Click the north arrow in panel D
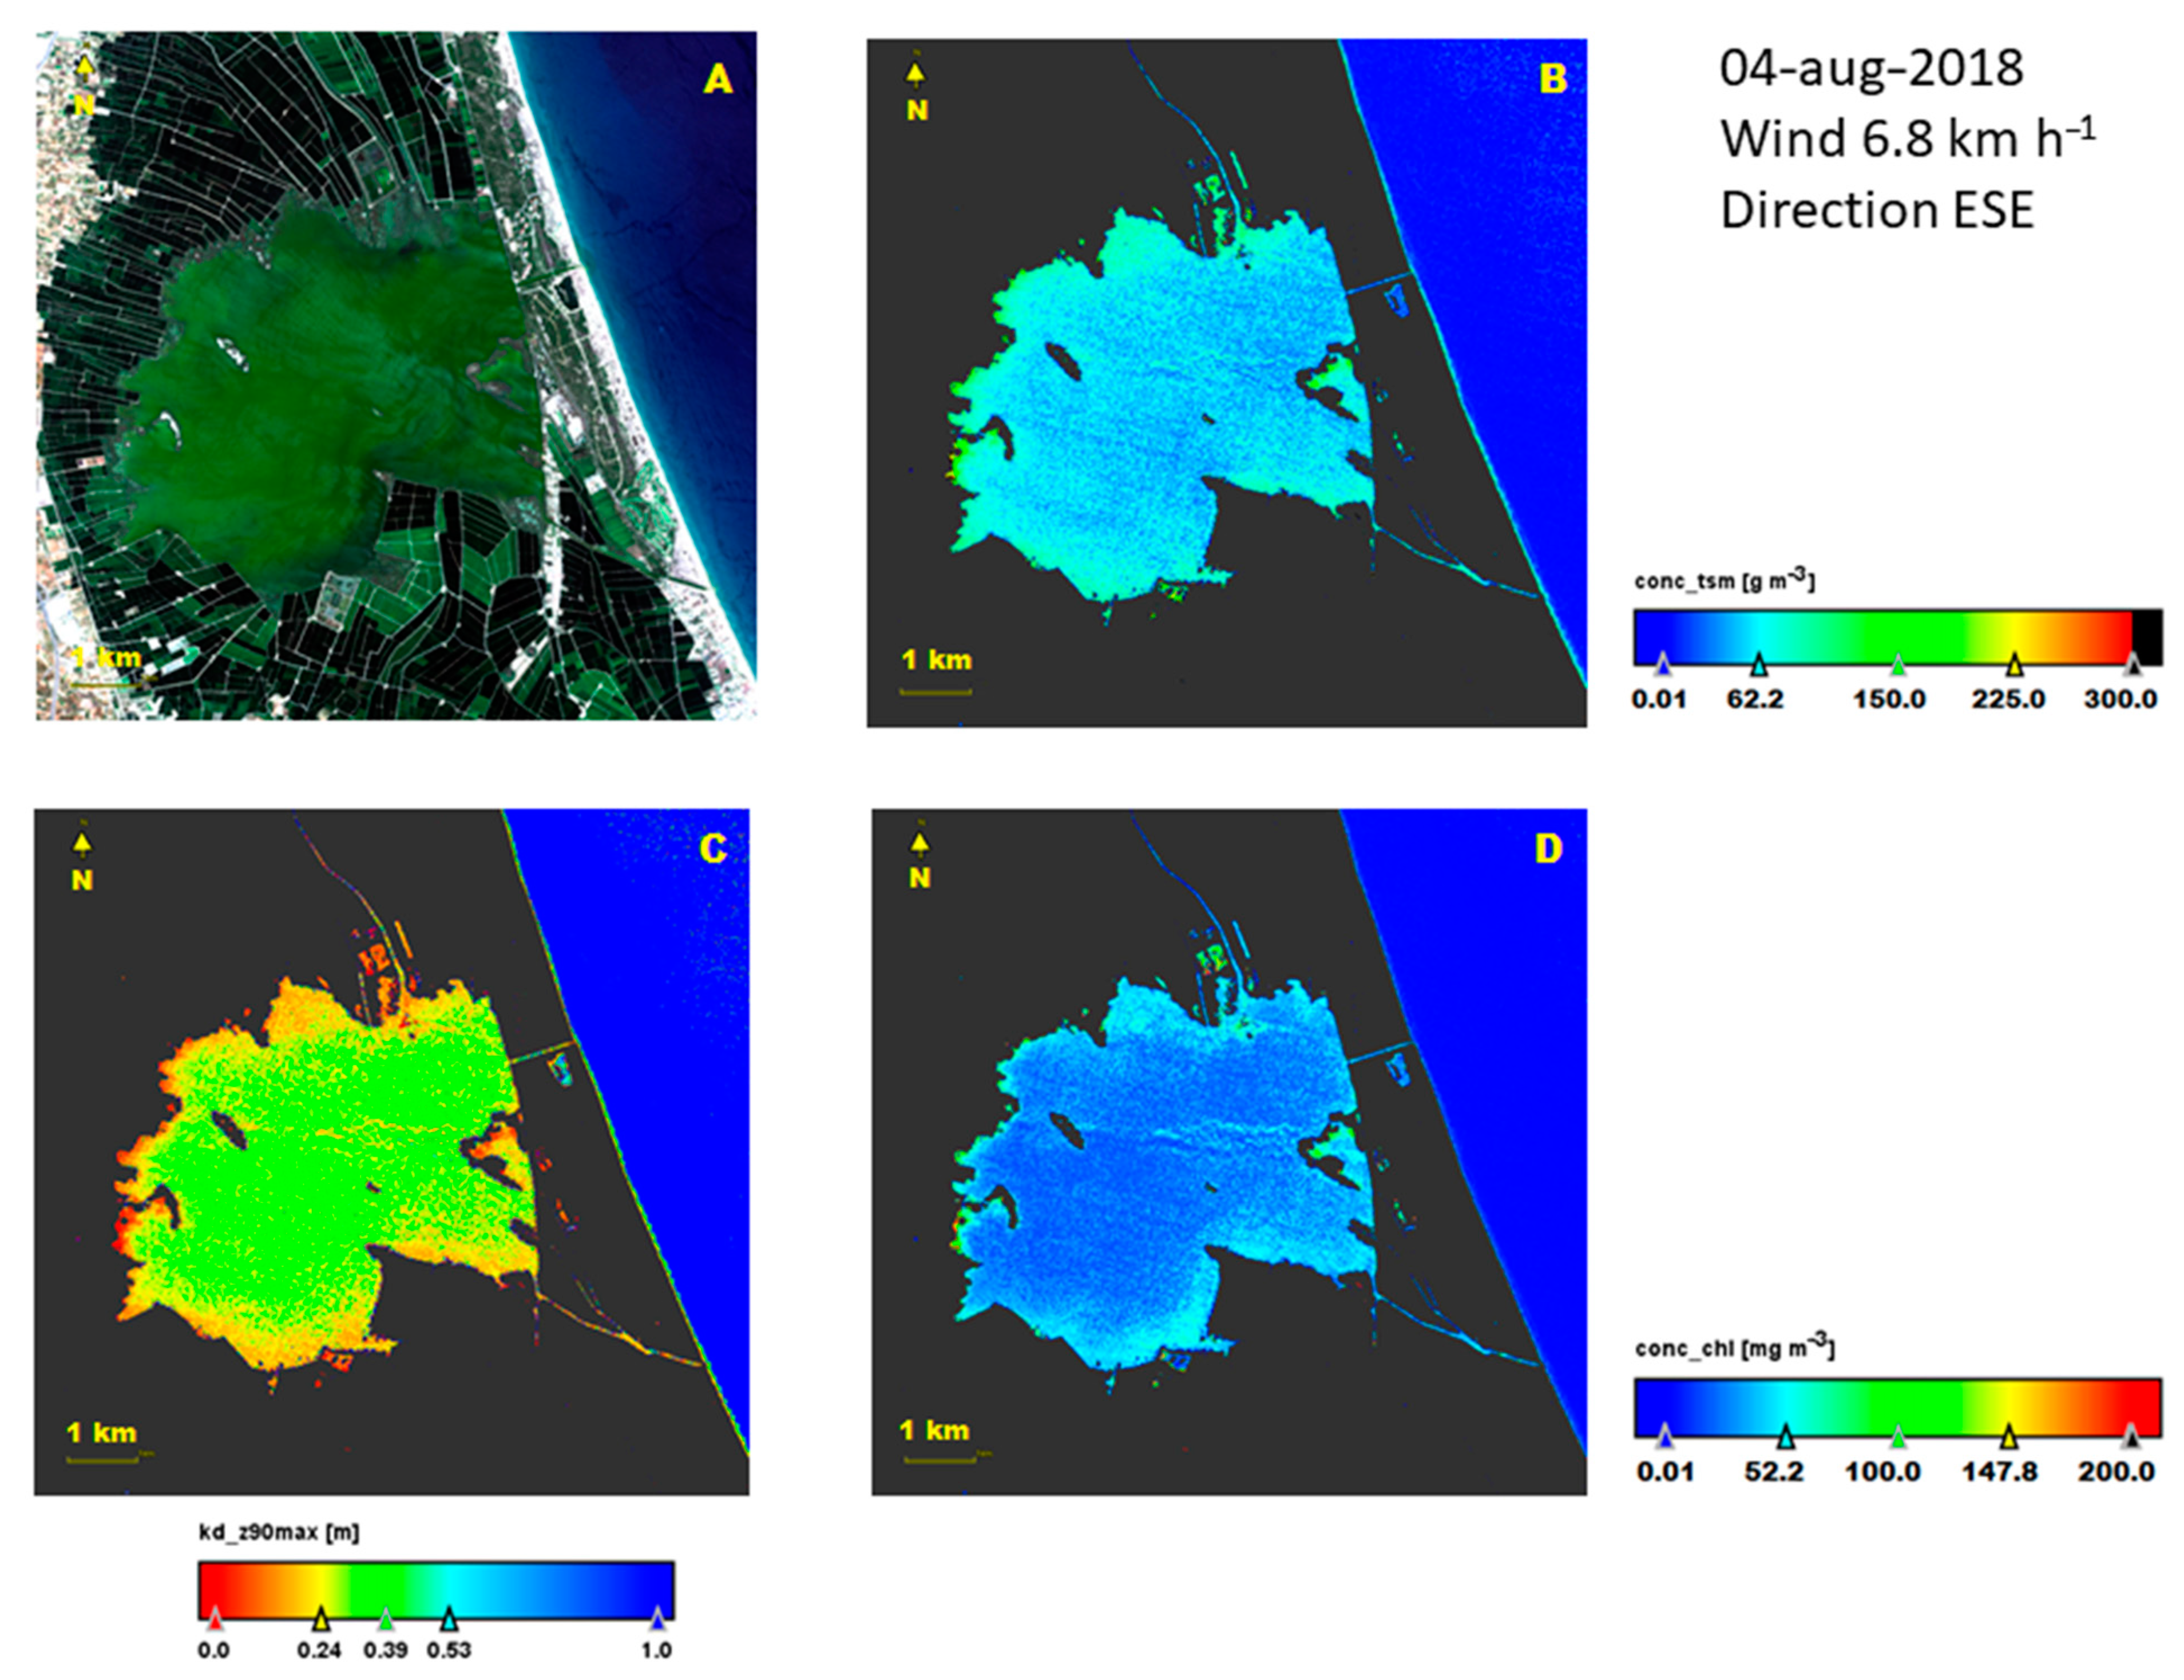This screenshot has width=2184, height=1680. click(919, 844)
